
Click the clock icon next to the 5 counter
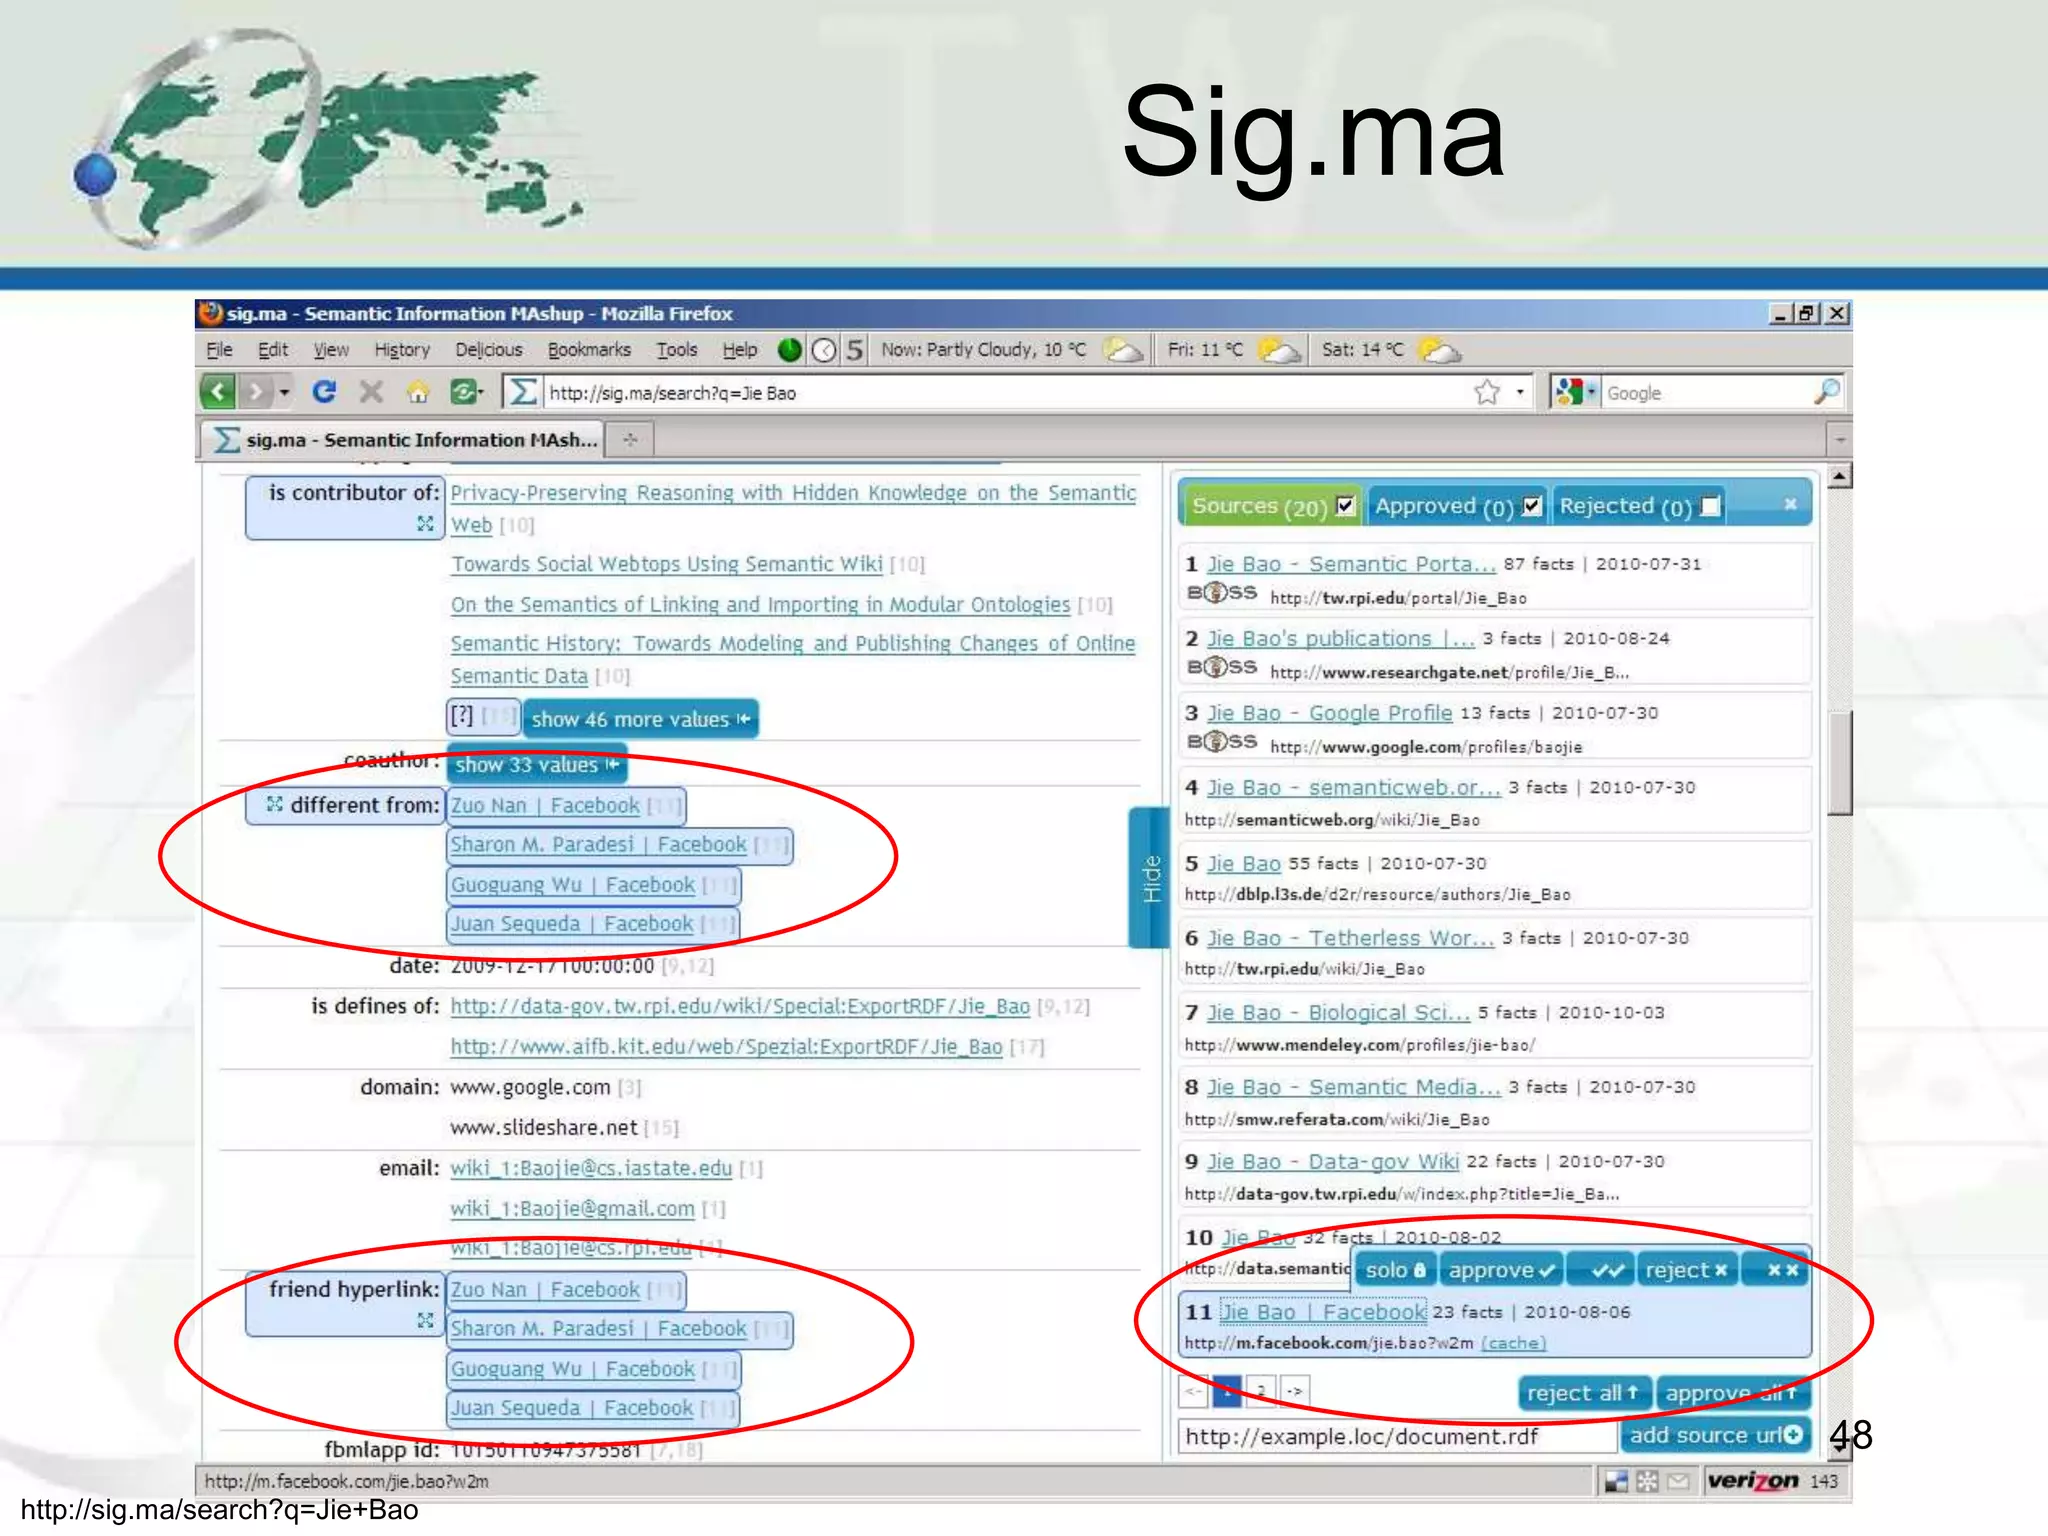pyautogui.click(x=824, y=350)
